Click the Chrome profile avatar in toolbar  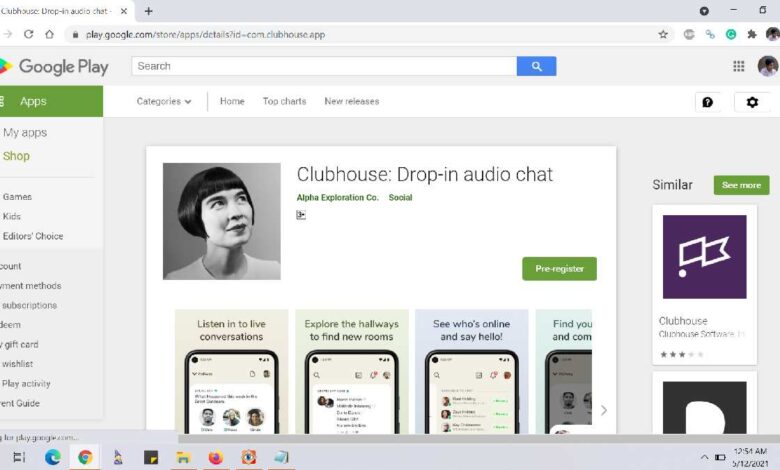[773, 34]
